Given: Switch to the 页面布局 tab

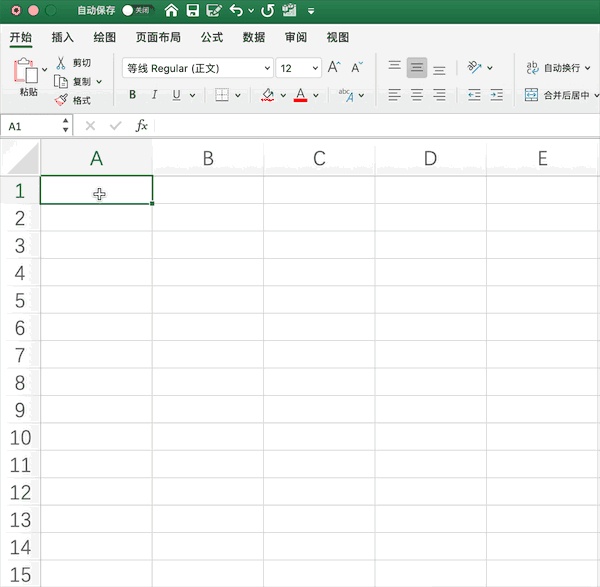Looking at the screenshot, I should coord(158,37).
